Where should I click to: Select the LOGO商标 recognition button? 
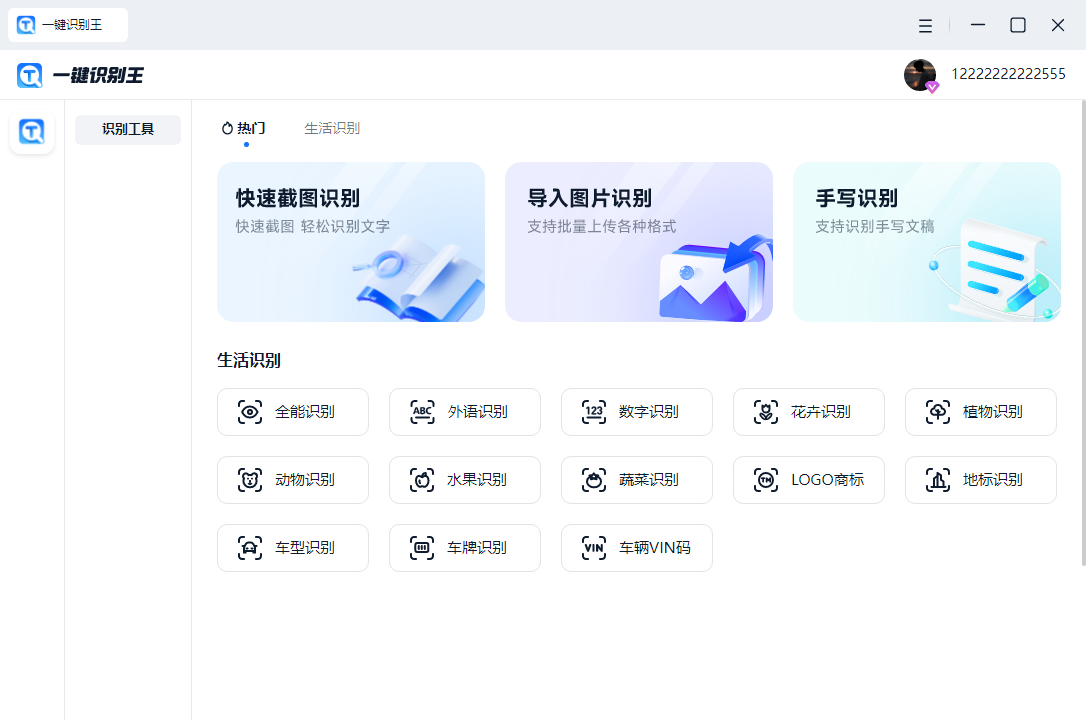point(809,480)
